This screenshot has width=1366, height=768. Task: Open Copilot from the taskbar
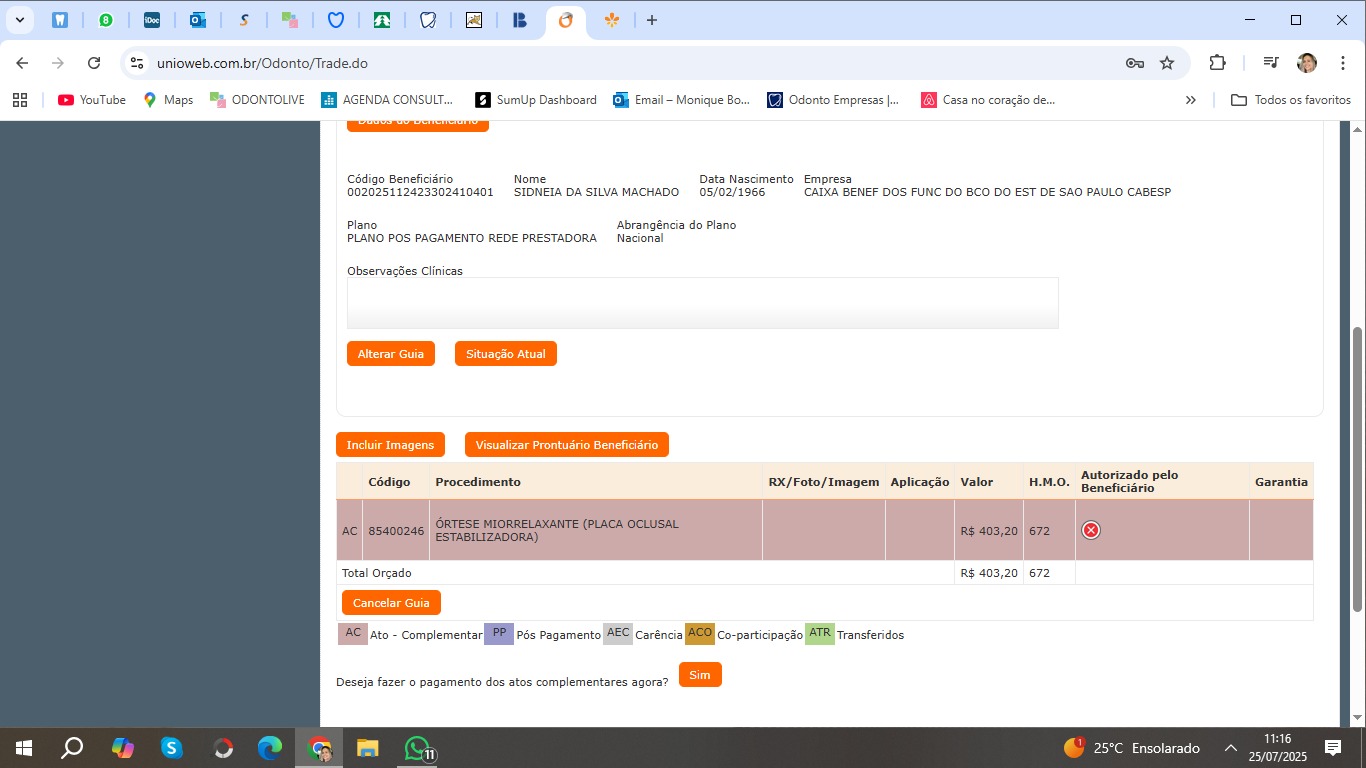pos(123,748)
